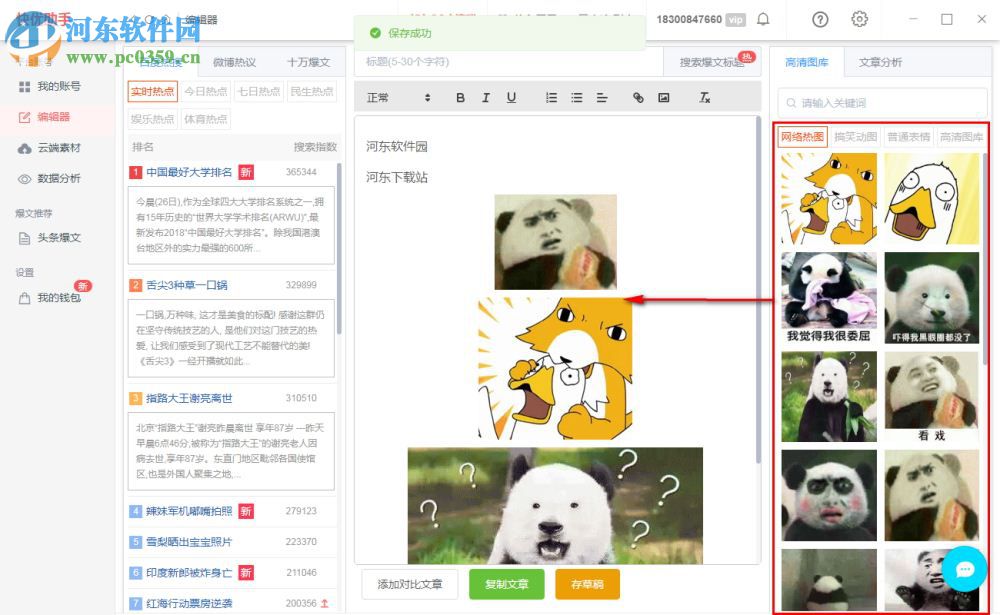Insert a hyperlink
Viewport: 1000px width, 615px height.
pos(638,98)
